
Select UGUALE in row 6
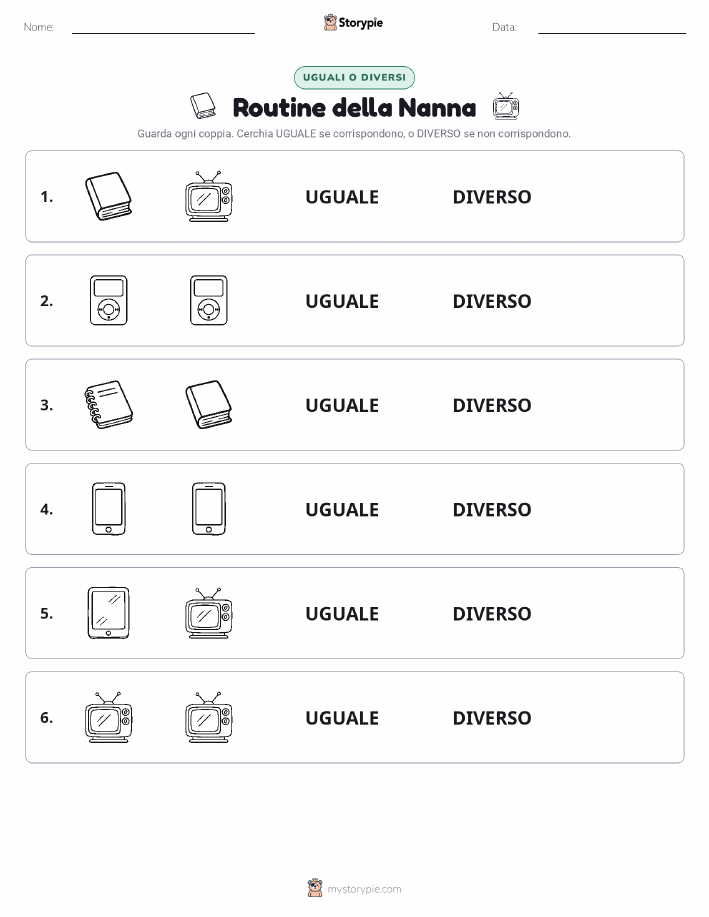click(x=342, y=718)
